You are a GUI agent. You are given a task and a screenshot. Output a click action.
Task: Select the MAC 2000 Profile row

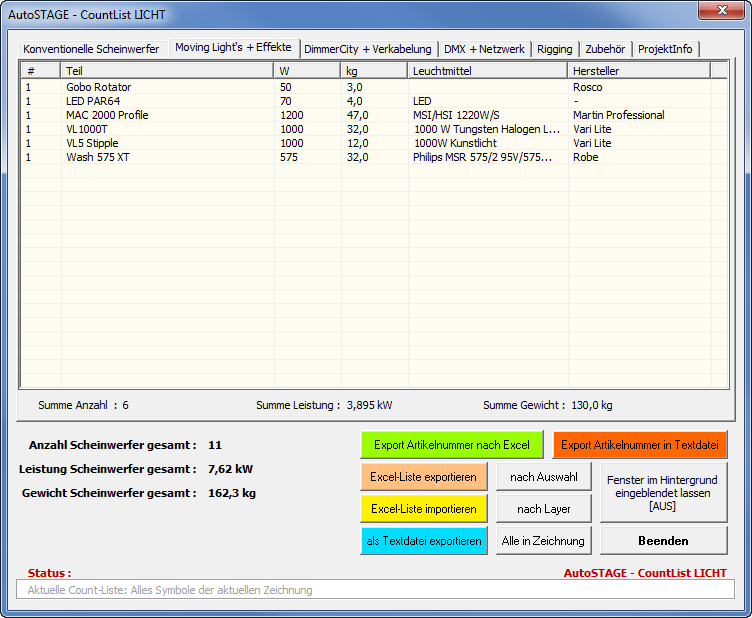(107, 115)
